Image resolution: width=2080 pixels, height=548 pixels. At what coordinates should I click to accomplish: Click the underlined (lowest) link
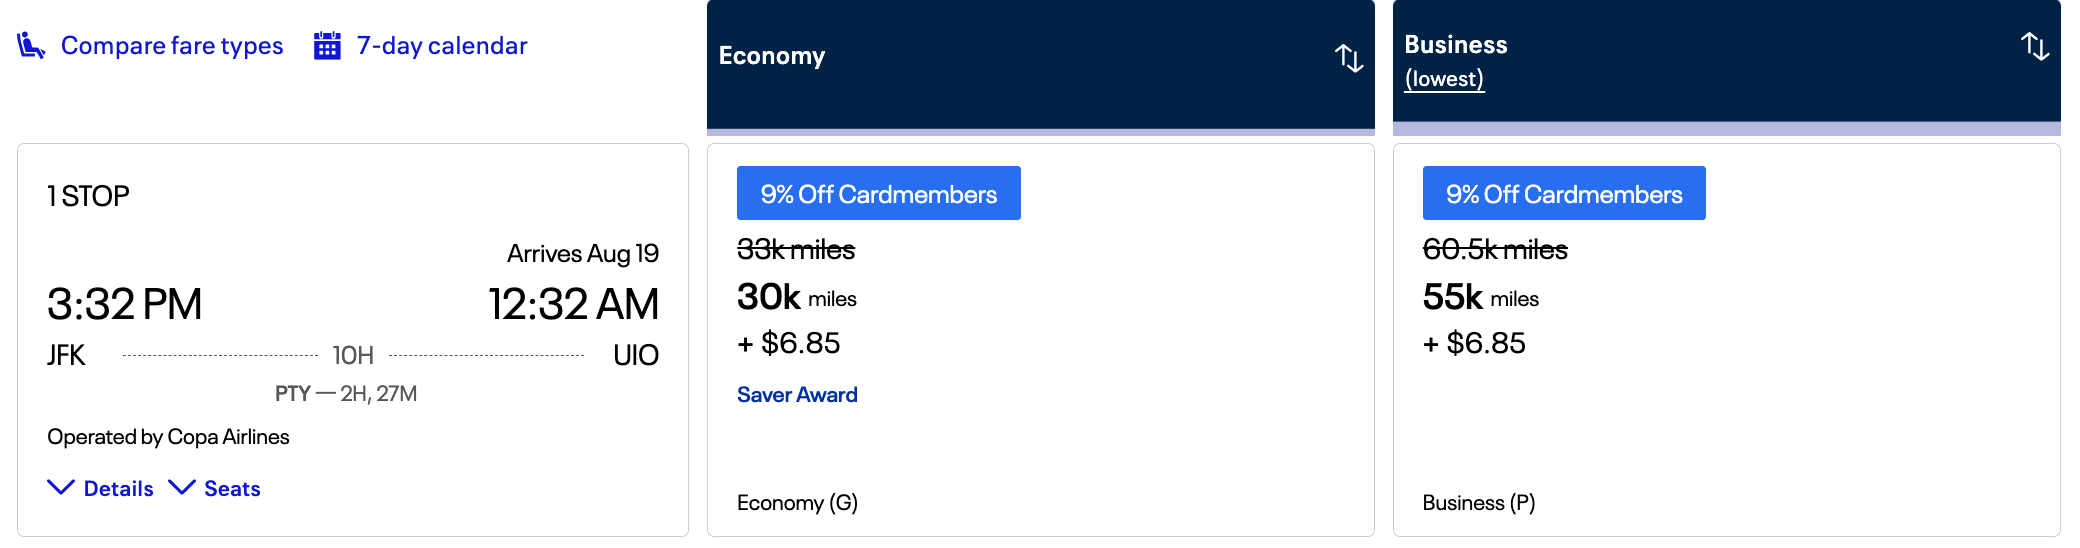pos(1444,79)
